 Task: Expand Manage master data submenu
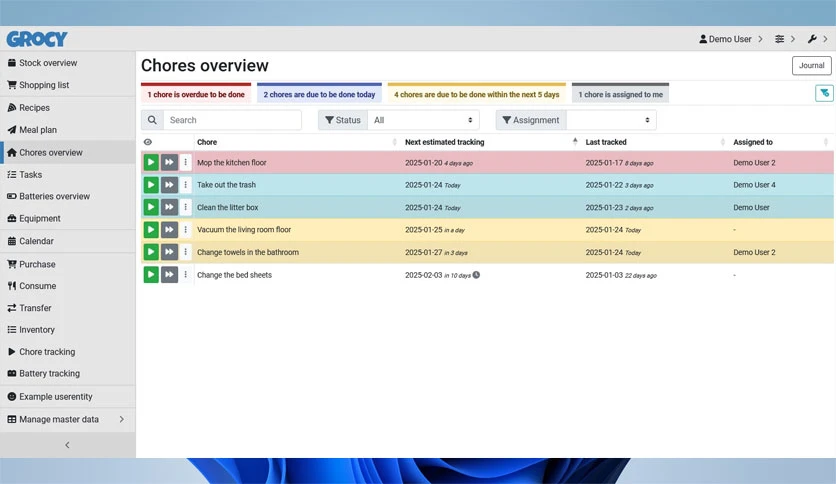click(67, 420)
